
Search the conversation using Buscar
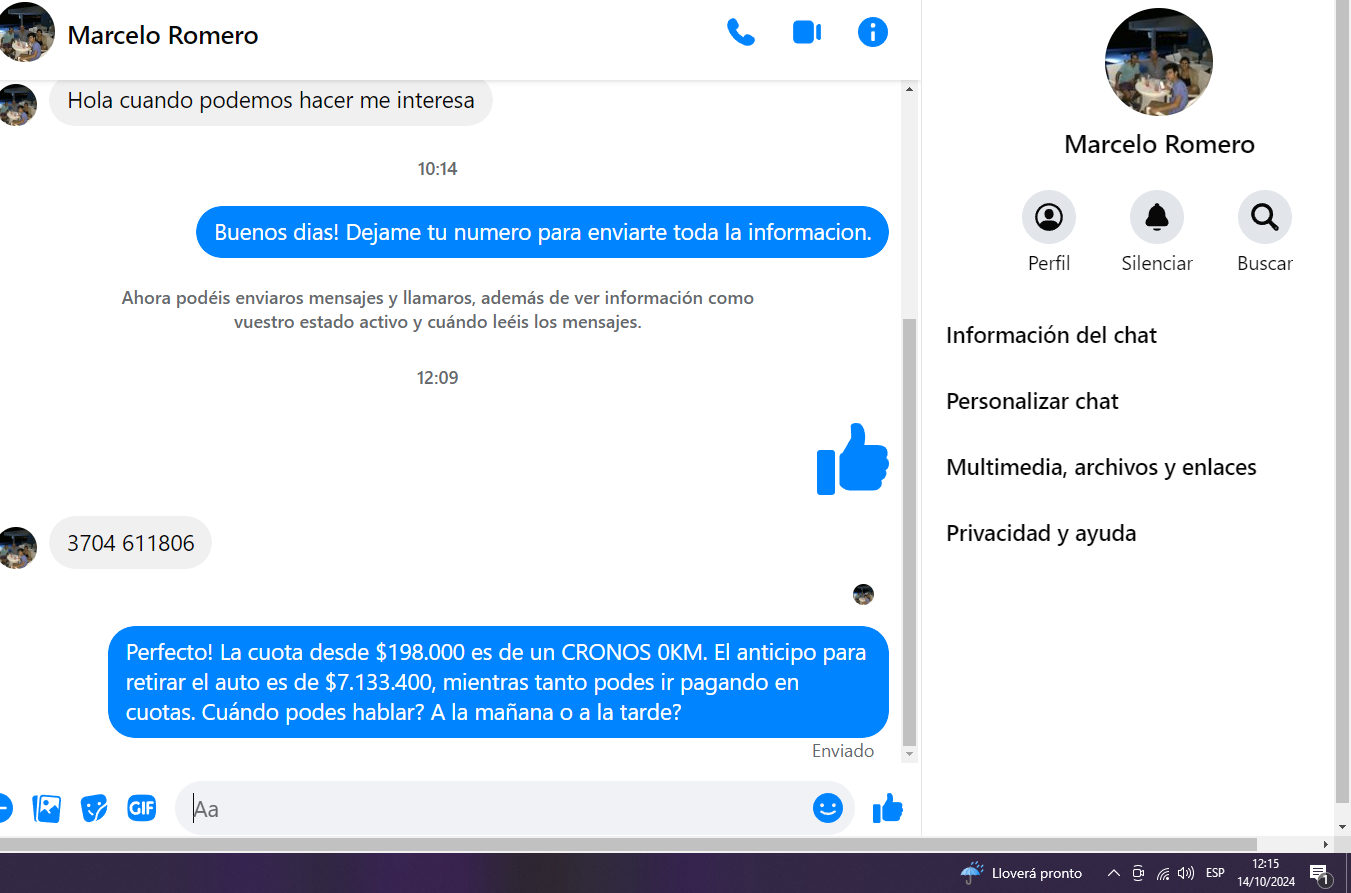pos(1264,217)
